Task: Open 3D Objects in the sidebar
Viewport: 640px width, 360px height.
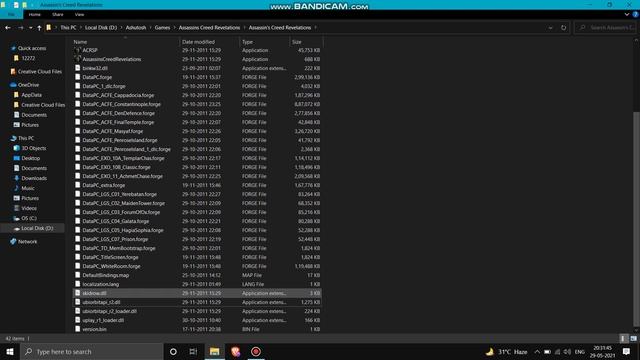Action: 33,148
